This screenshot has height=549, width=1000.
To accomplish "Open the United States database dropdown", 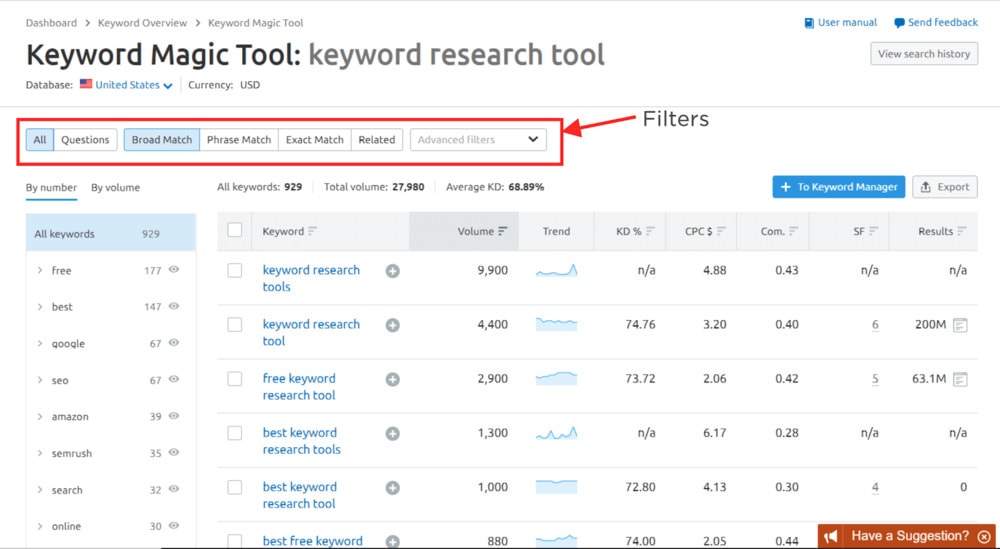I will 134,85.
